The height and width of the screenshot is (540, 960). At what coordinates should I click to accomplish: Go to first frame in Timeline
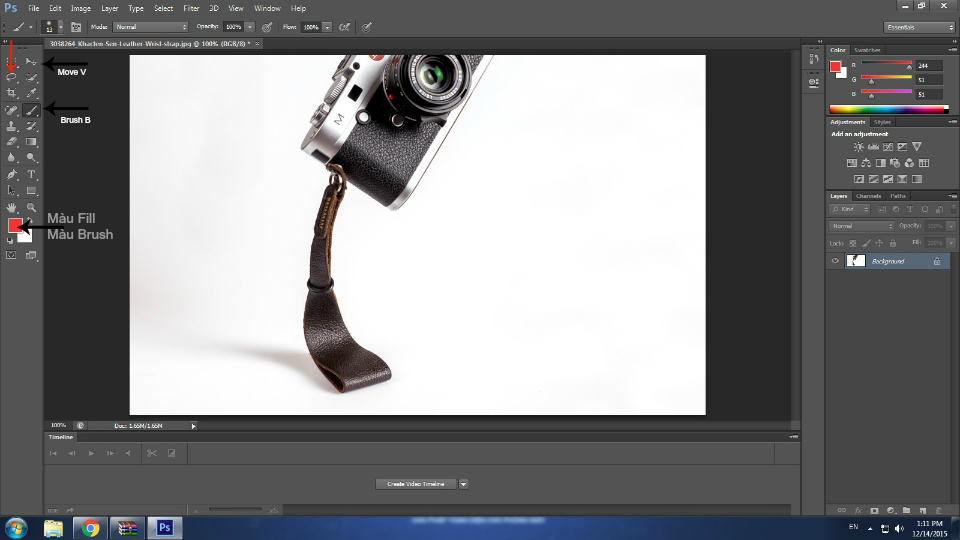[53, 453]
